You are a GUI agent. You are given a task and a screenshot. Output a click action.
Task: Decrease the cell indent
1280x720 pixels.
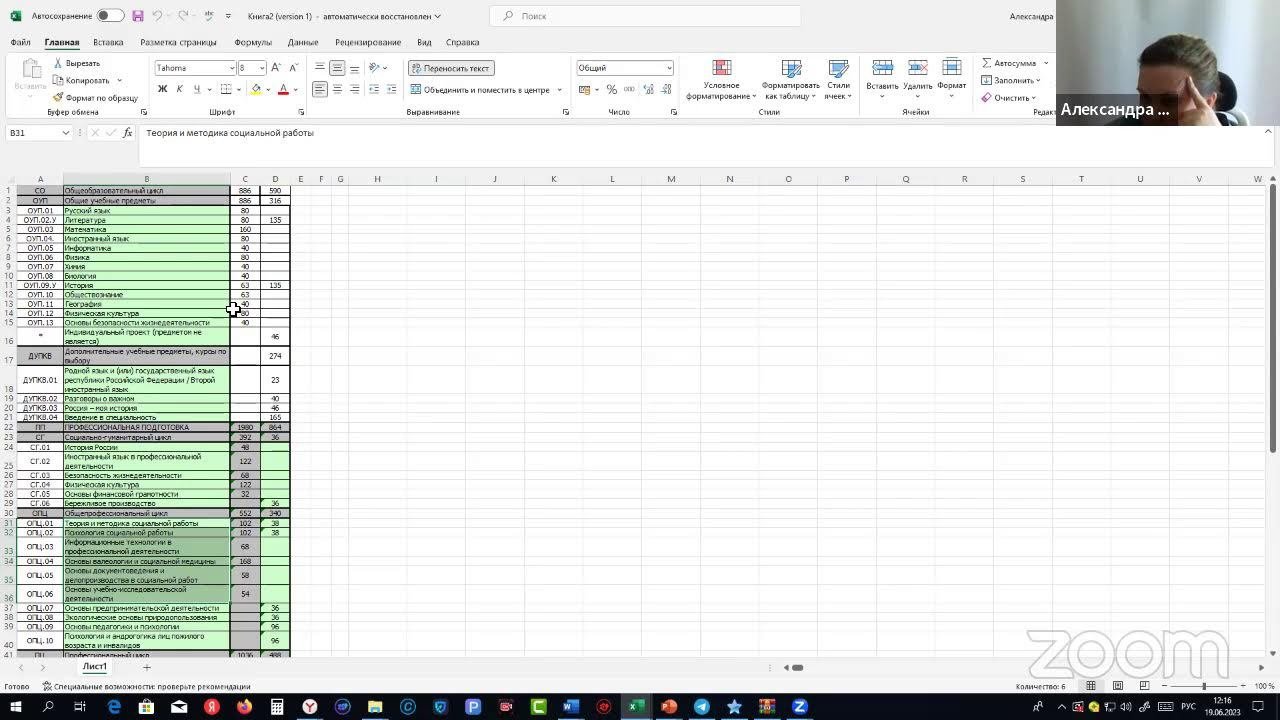[374, 89]
